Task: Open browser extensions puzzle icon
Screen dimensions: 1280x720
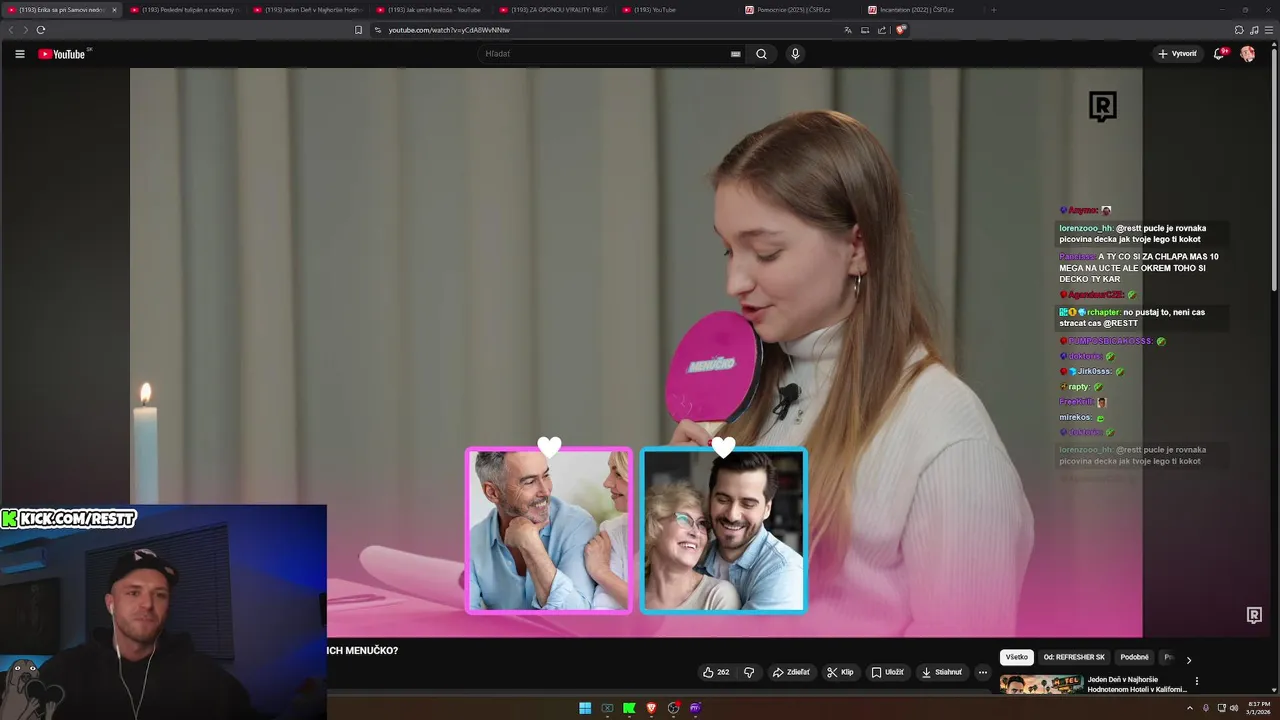Action: point(1239,30)
